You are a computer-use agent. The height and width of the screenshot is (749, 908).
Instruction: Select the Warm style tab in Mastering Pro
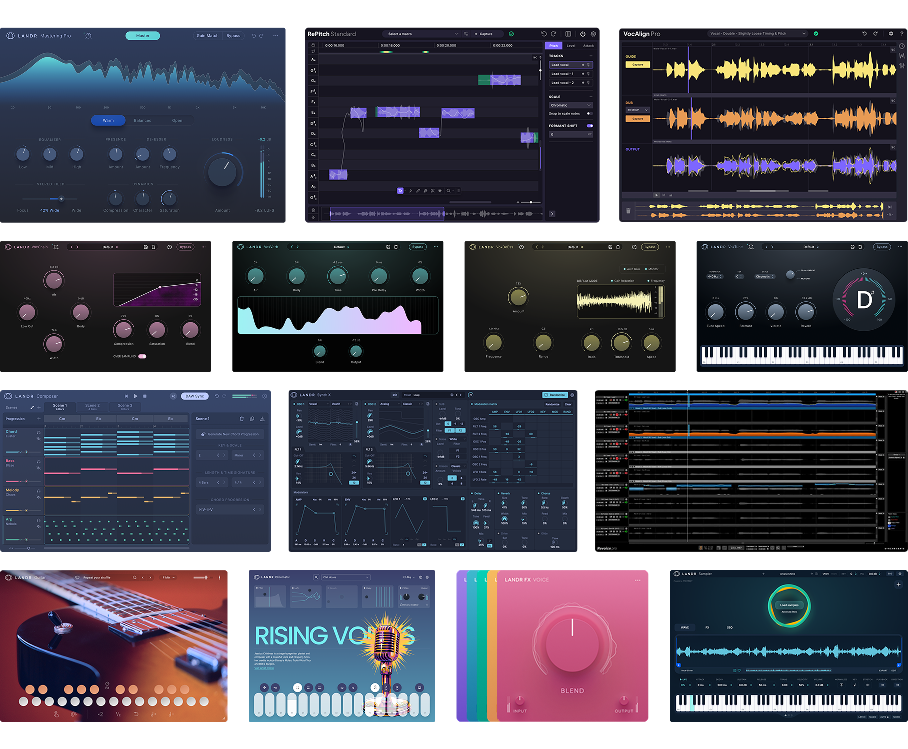coord(108,120)
